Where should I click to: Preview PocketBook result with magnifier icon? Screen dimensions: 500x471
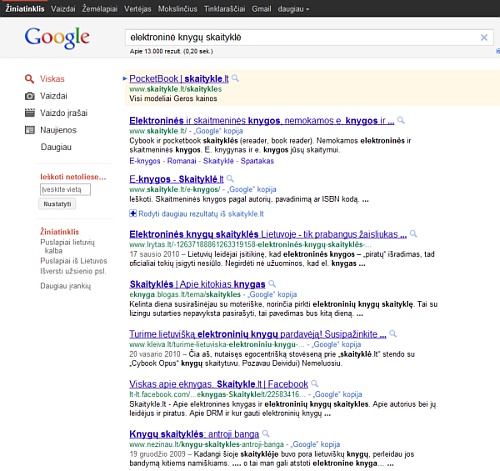(x=235, y=78)
